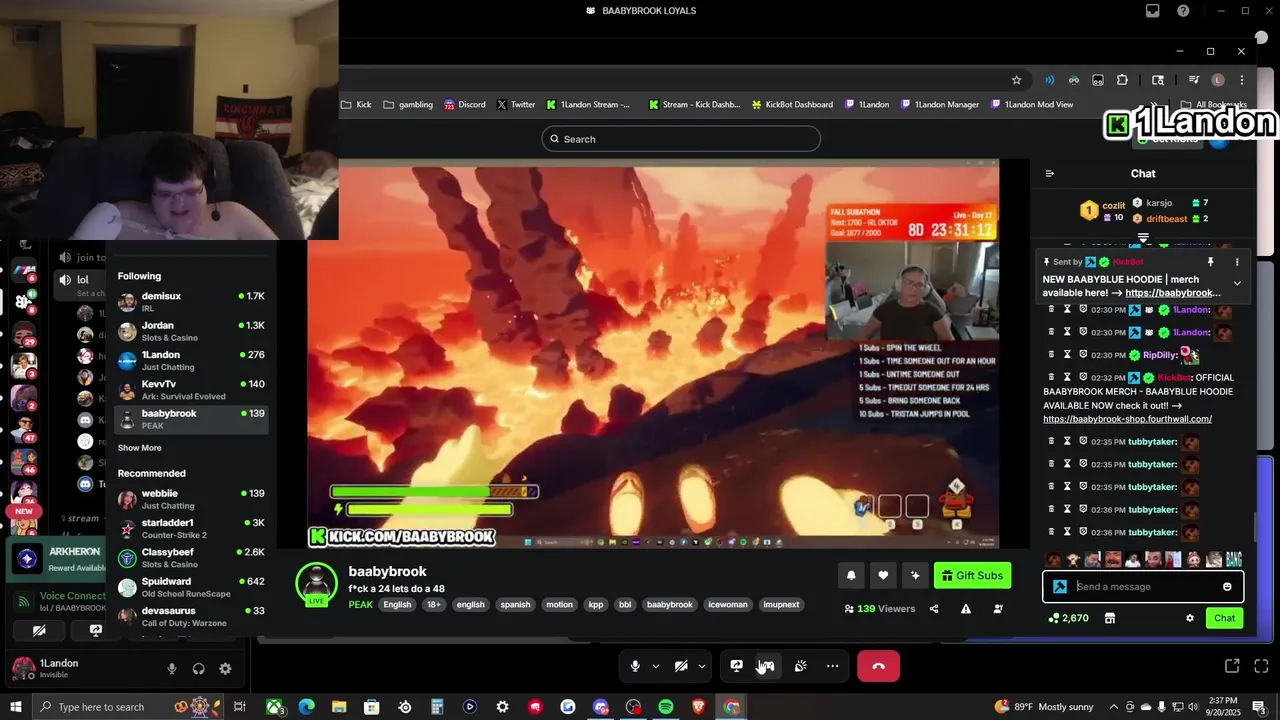Click the sparkle icon next to heart
This screenshot has width=1280, height=720.
coord(914,575)
